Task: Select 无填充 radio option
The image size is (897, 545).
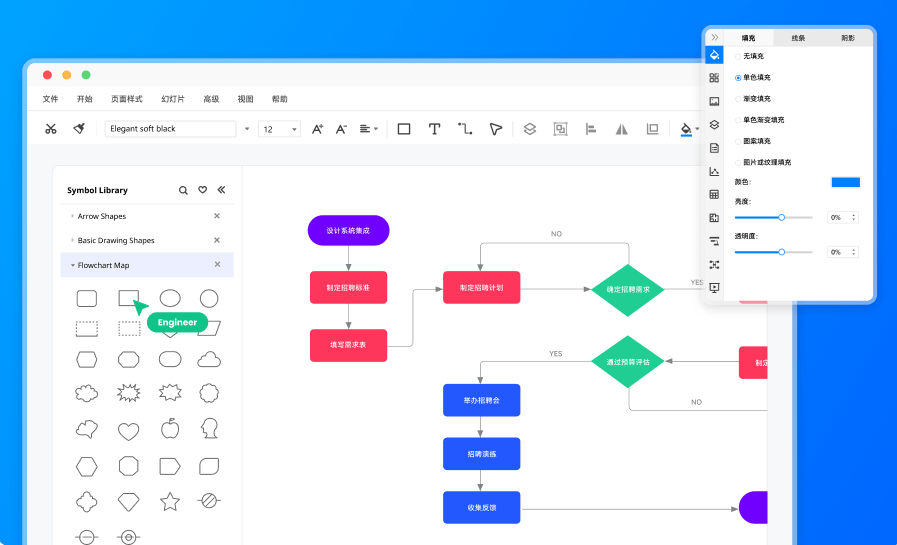Action: coord(738,57)
